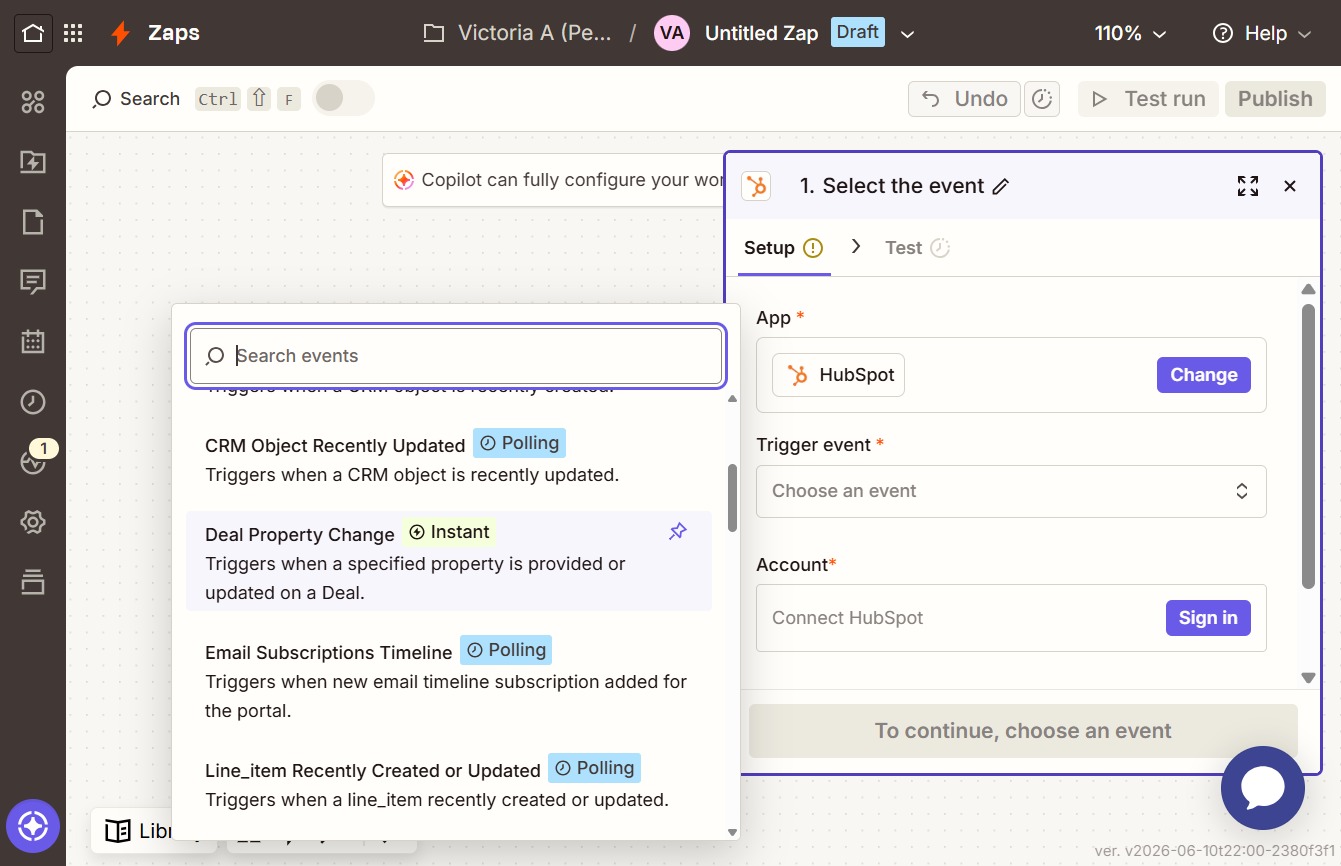Click the Test run button
Screen dimensions: 1341x866
1148,99
